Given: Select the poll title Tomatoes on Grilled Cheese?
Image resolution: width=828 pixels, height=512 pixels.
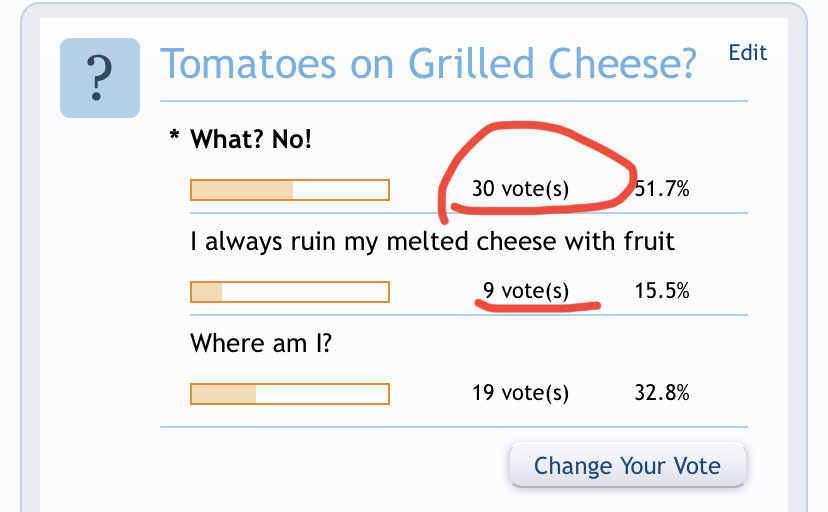Looking at the screenshot, I should 428,64.
